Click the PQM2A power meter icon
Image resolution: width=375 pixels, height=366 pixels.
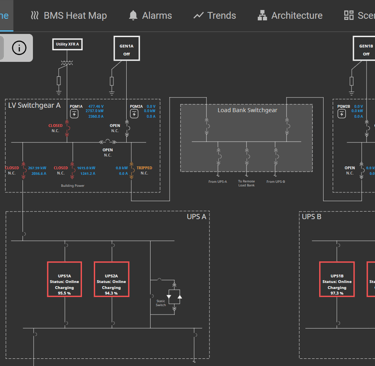point(134,114)
